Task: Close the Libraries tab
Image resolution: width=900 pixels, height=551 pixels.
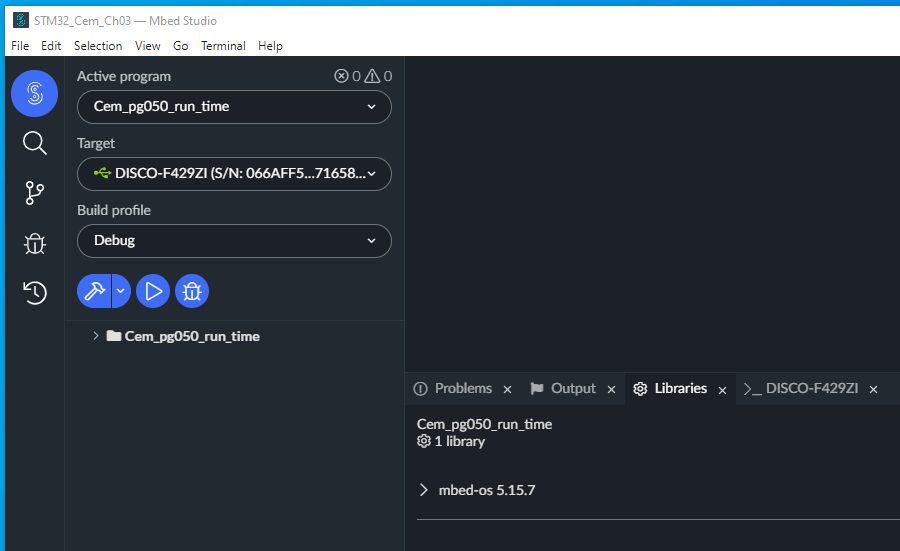Action: (723, 390)
